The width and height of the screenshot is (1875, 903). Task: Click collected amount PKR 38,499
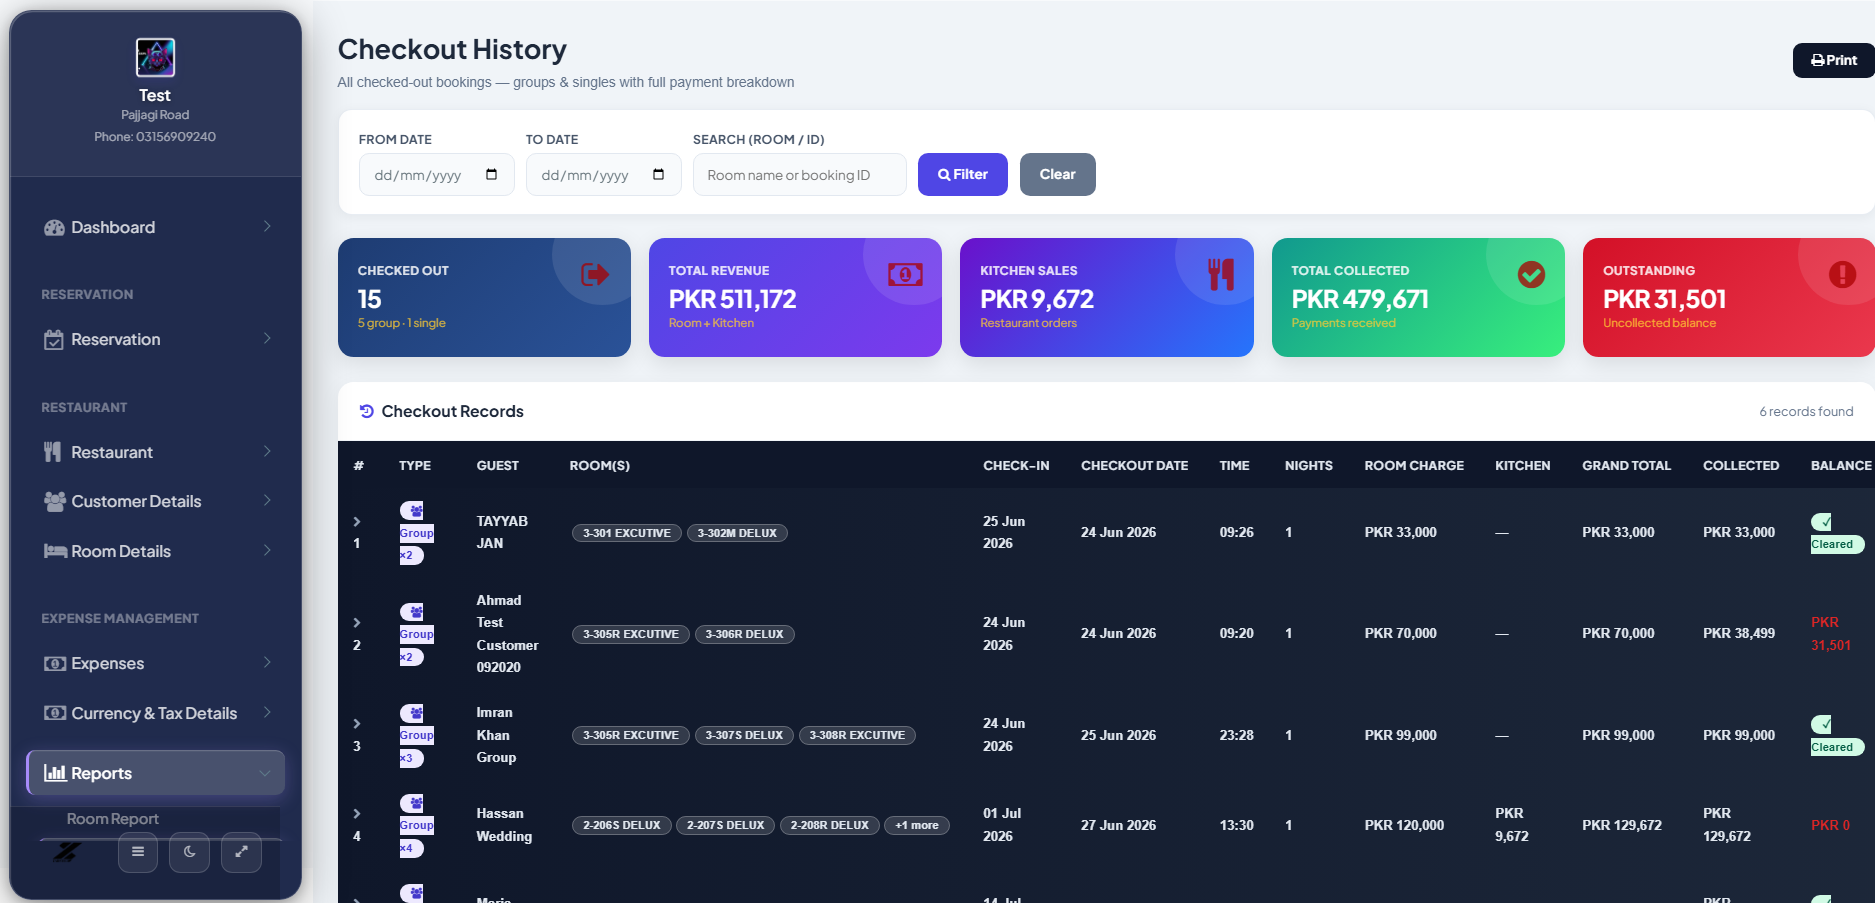pos(1739,634)
